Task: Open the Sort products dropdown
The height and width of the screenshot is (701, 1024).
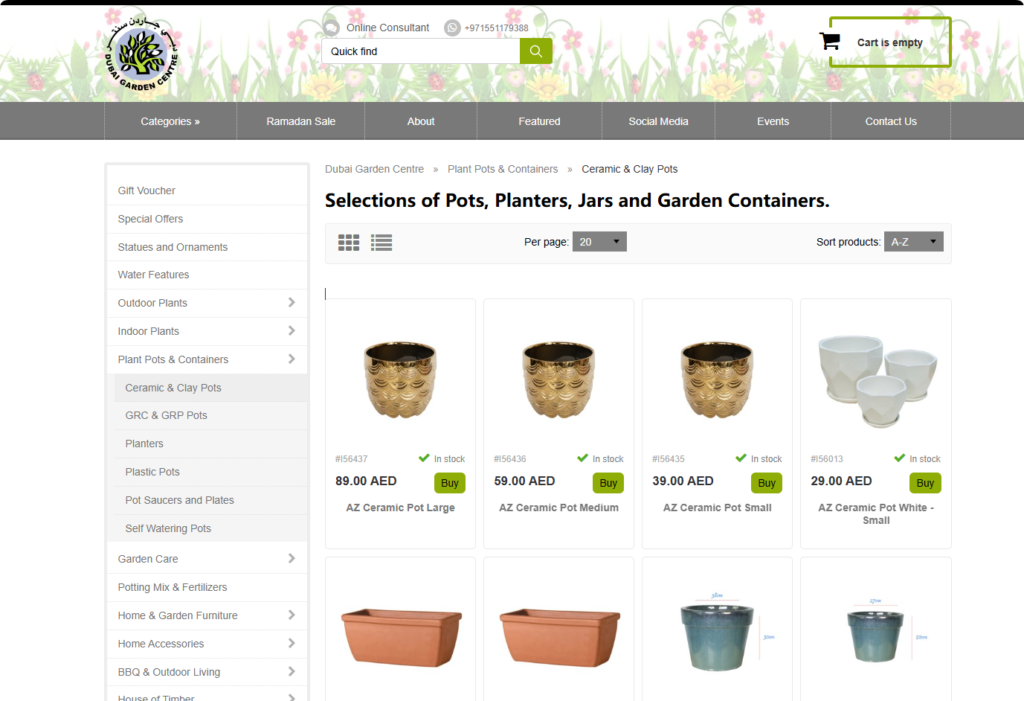Action: click(914, 242)
